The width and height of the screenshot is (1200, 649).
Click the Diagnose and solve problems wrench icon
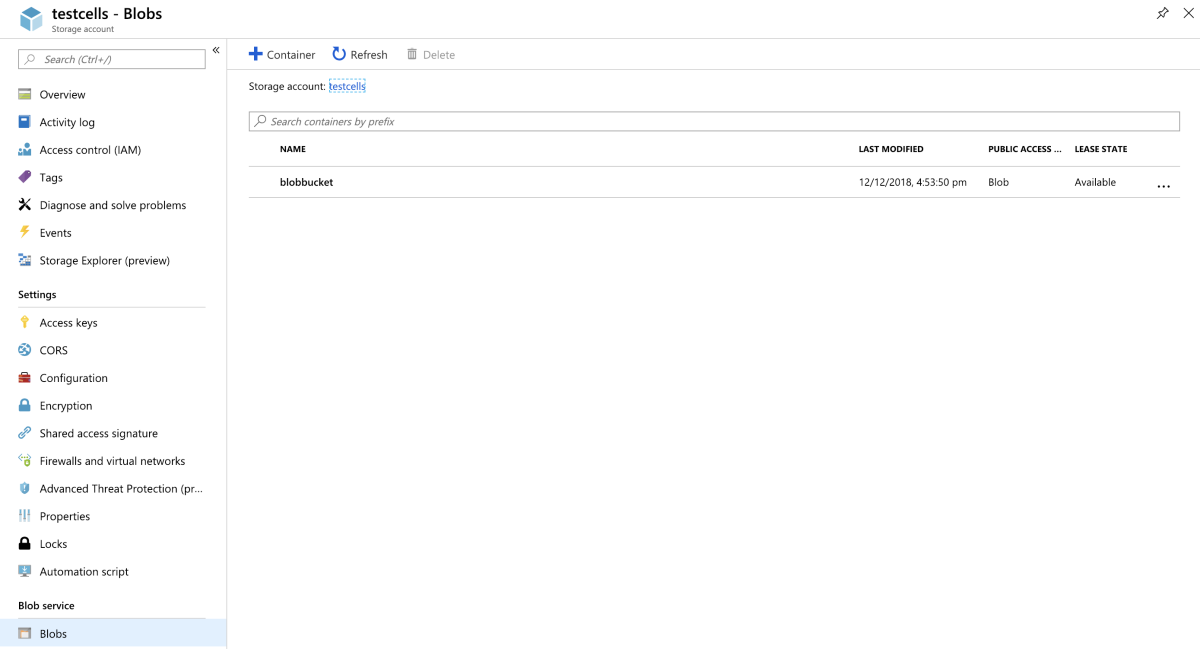coord(25,205)
